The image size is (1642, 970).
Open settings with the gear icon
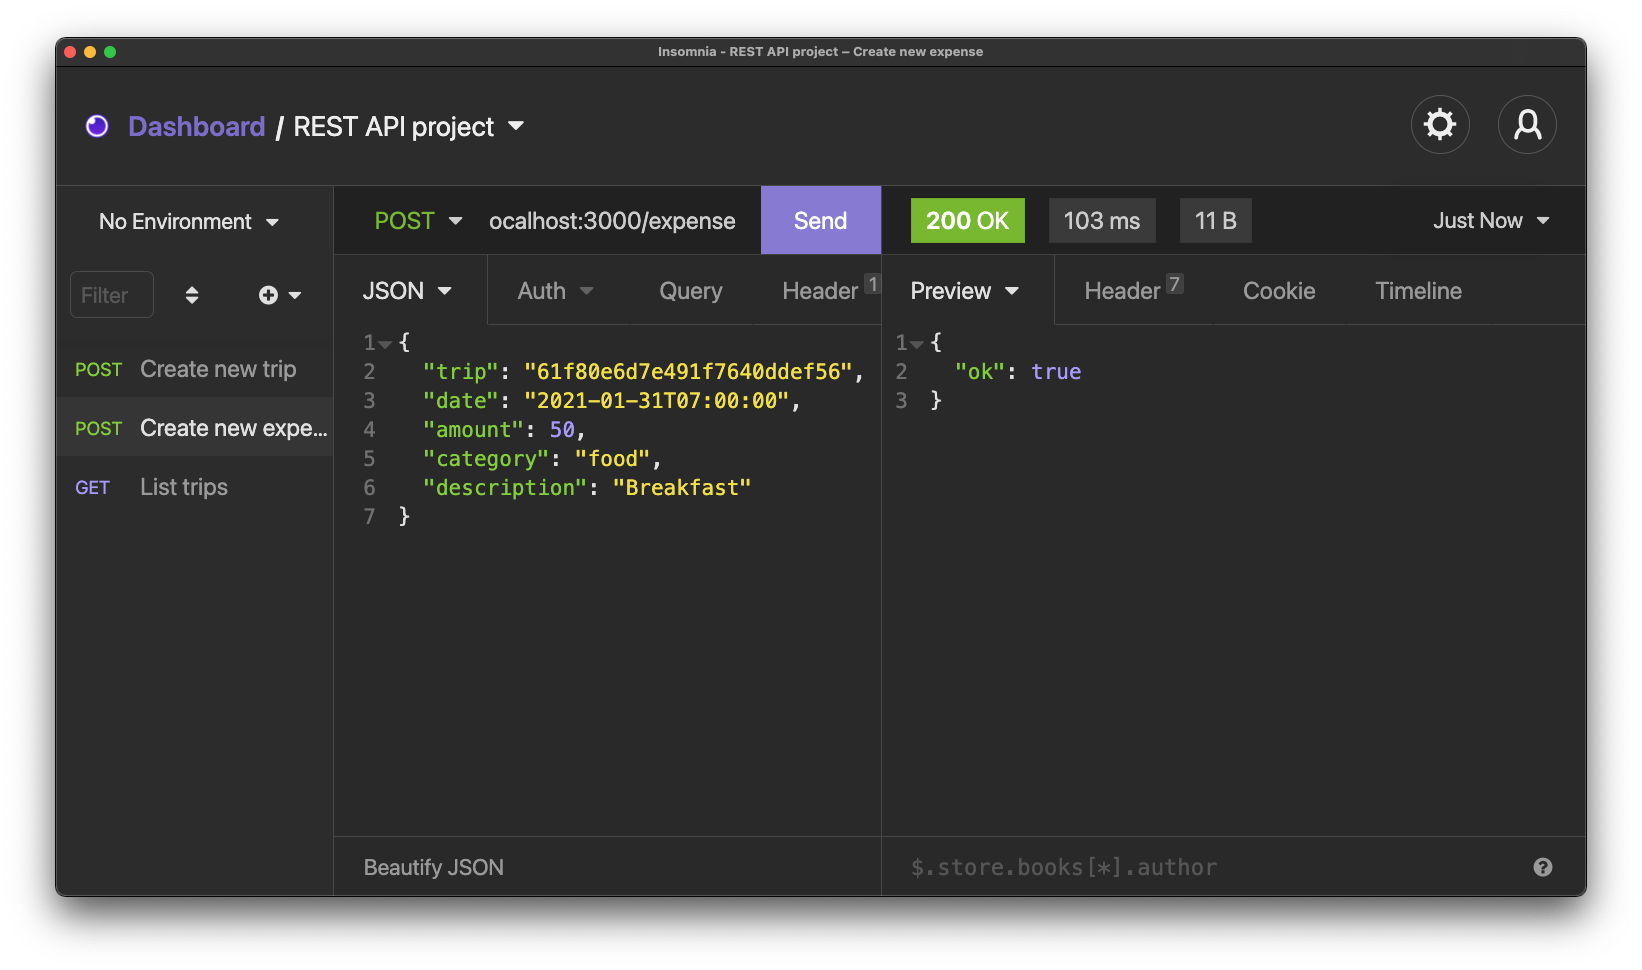click(x=1439, y=125)
